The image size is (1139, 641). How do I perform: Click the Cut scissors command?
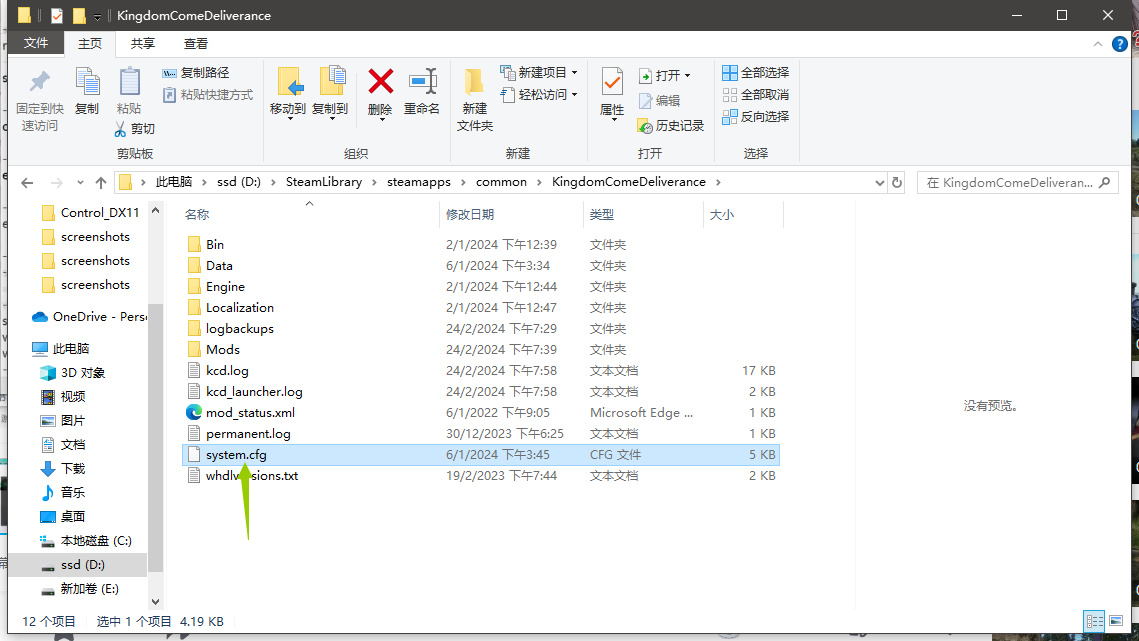pyautogui.click(x=135, y=129)
